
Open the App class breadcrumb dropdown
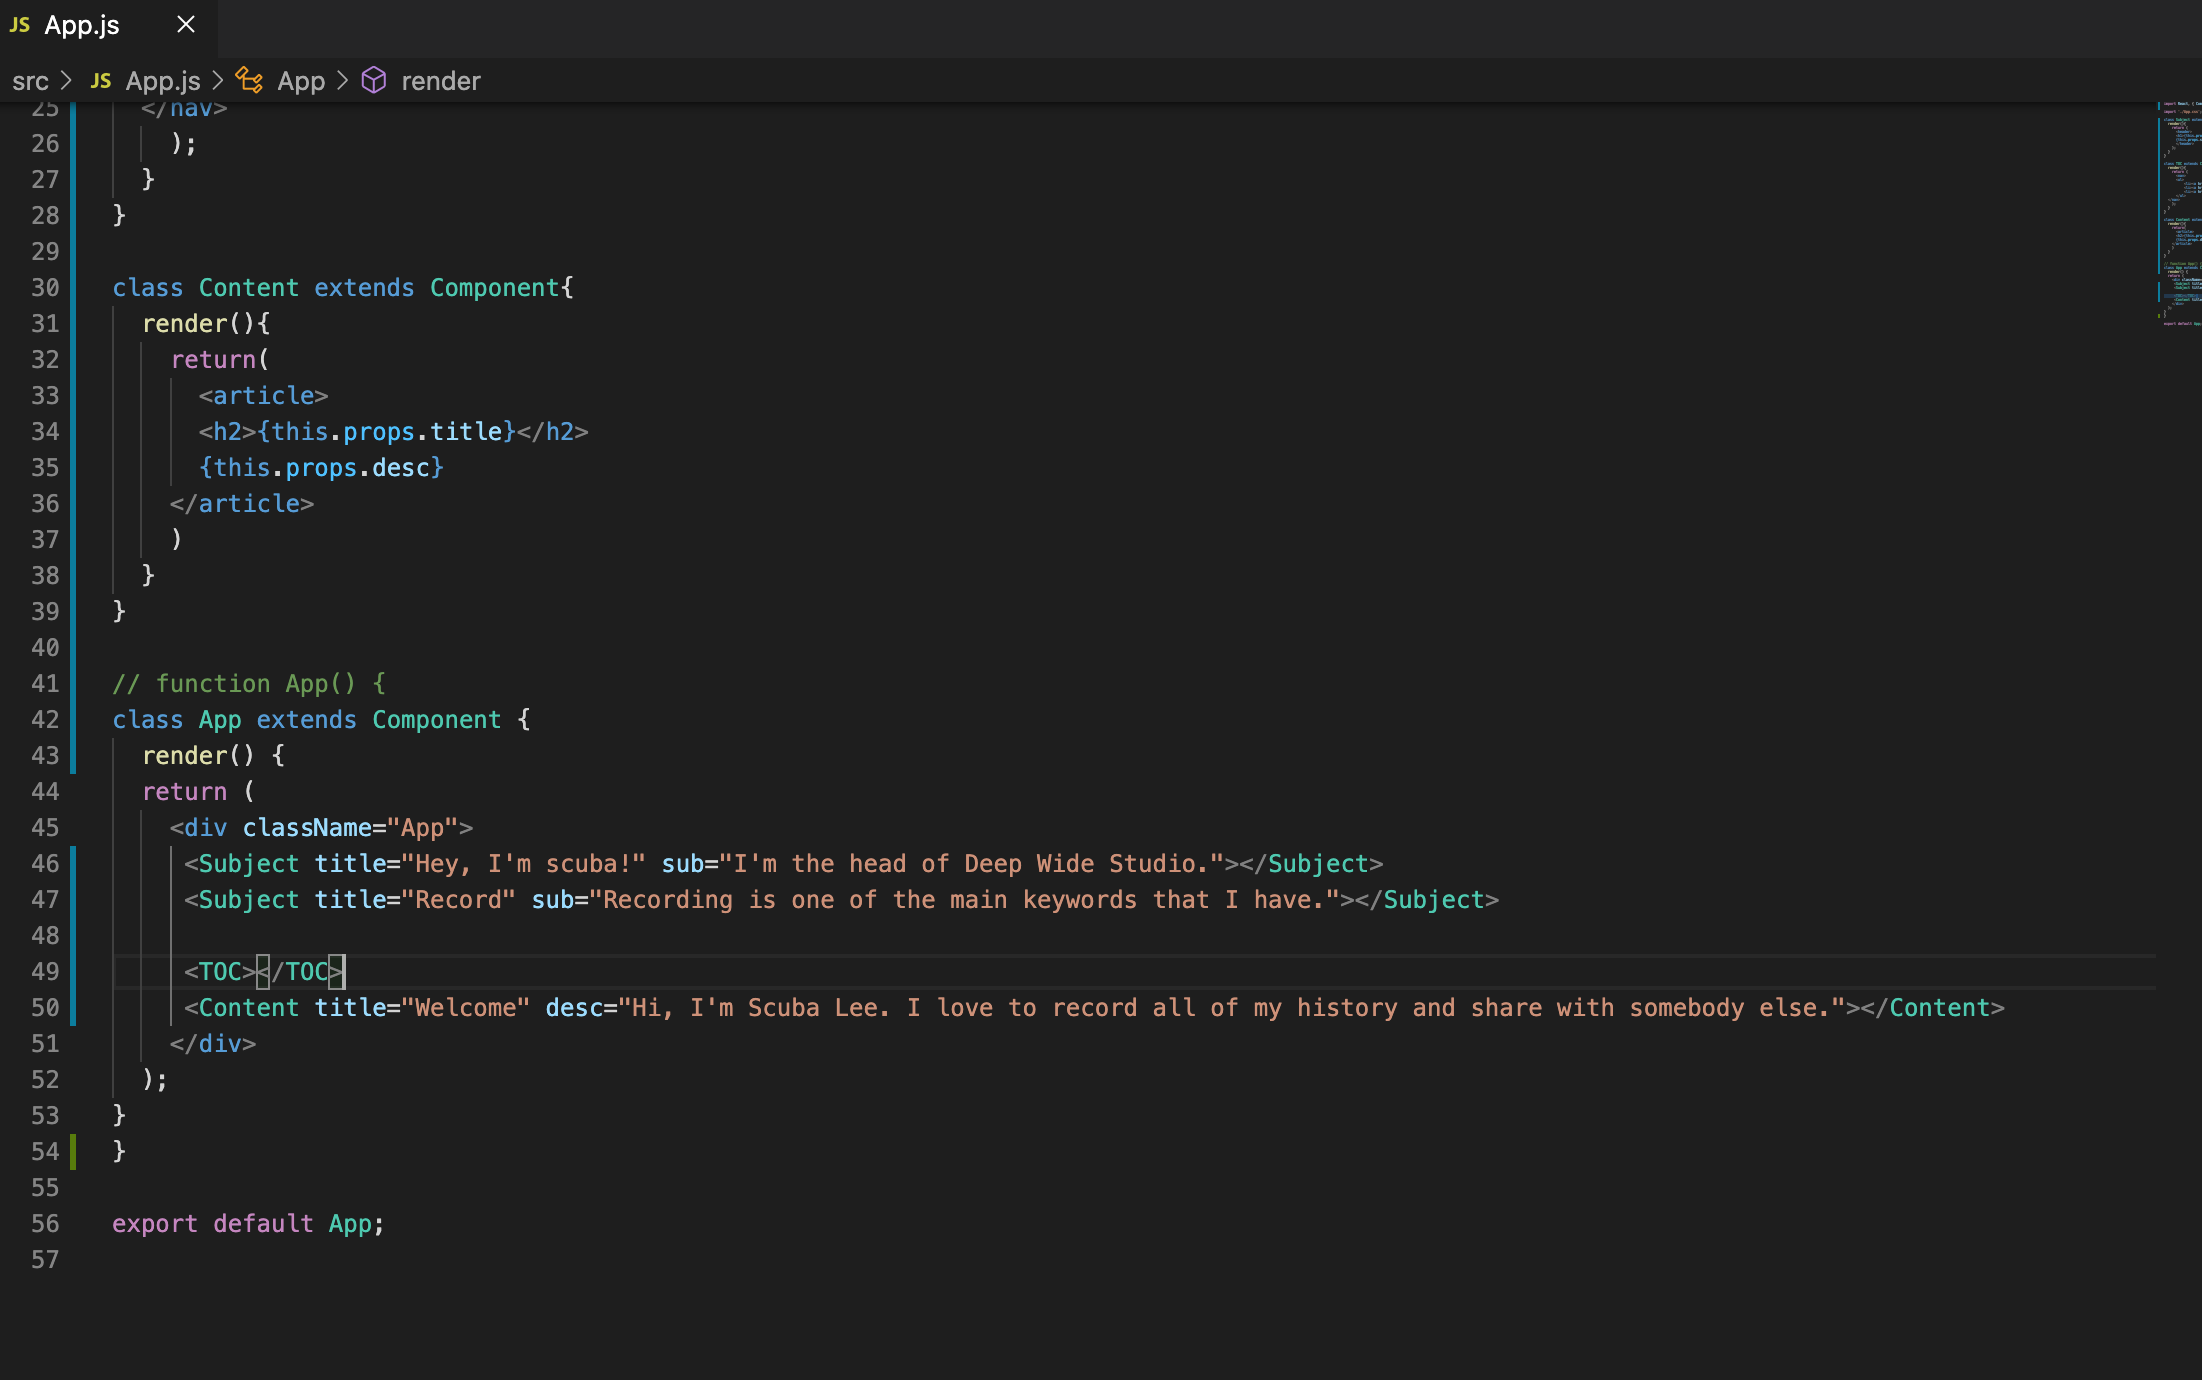coord(301,81)
